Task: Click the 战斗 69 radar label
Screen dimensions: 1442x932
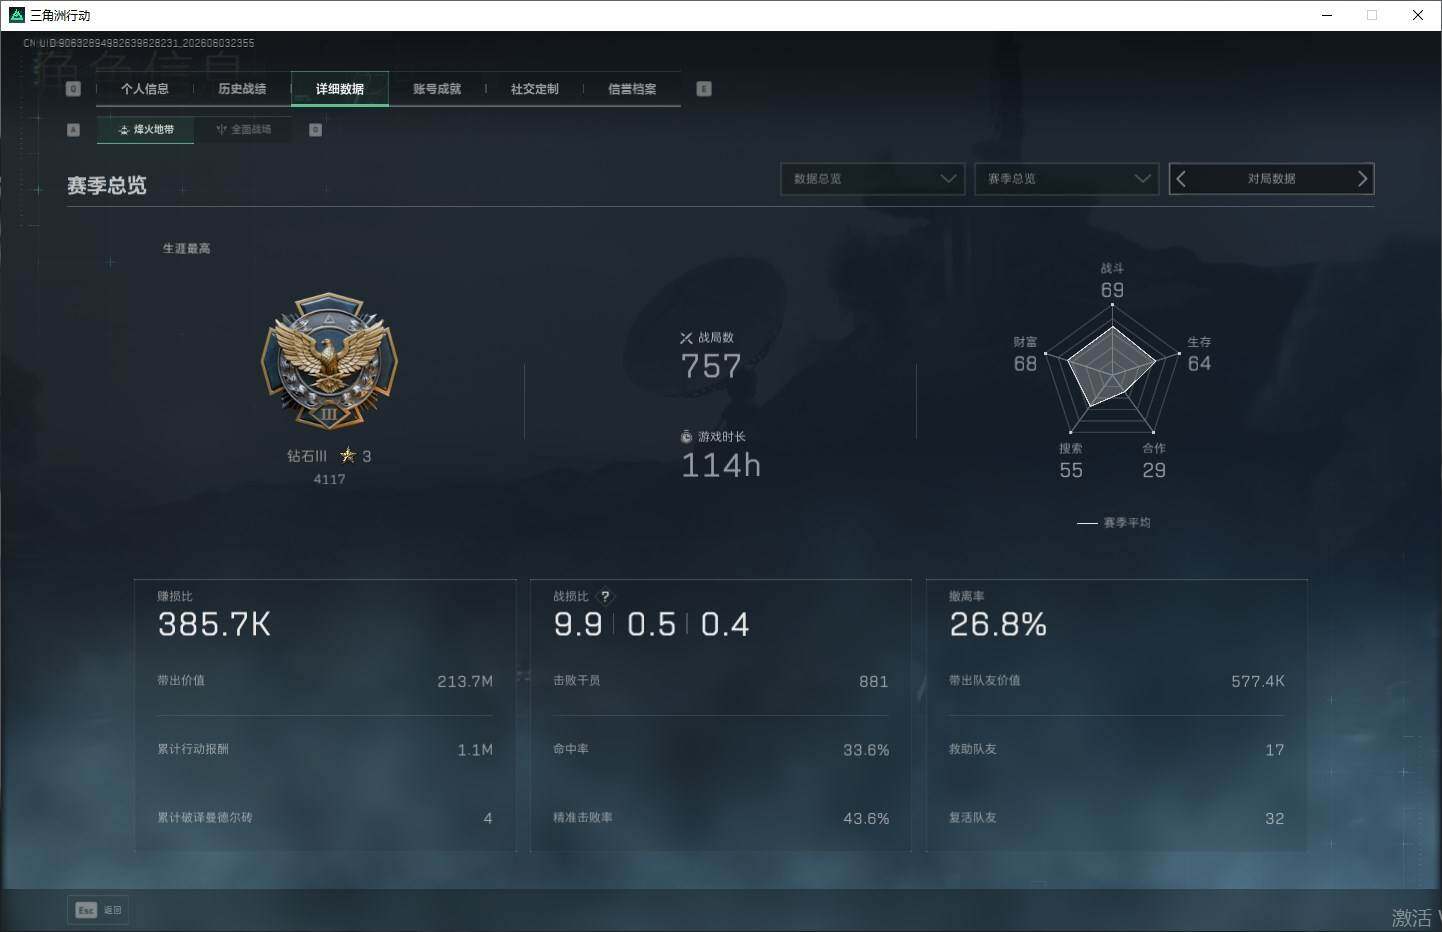Action: click(x=1112, y=281)
